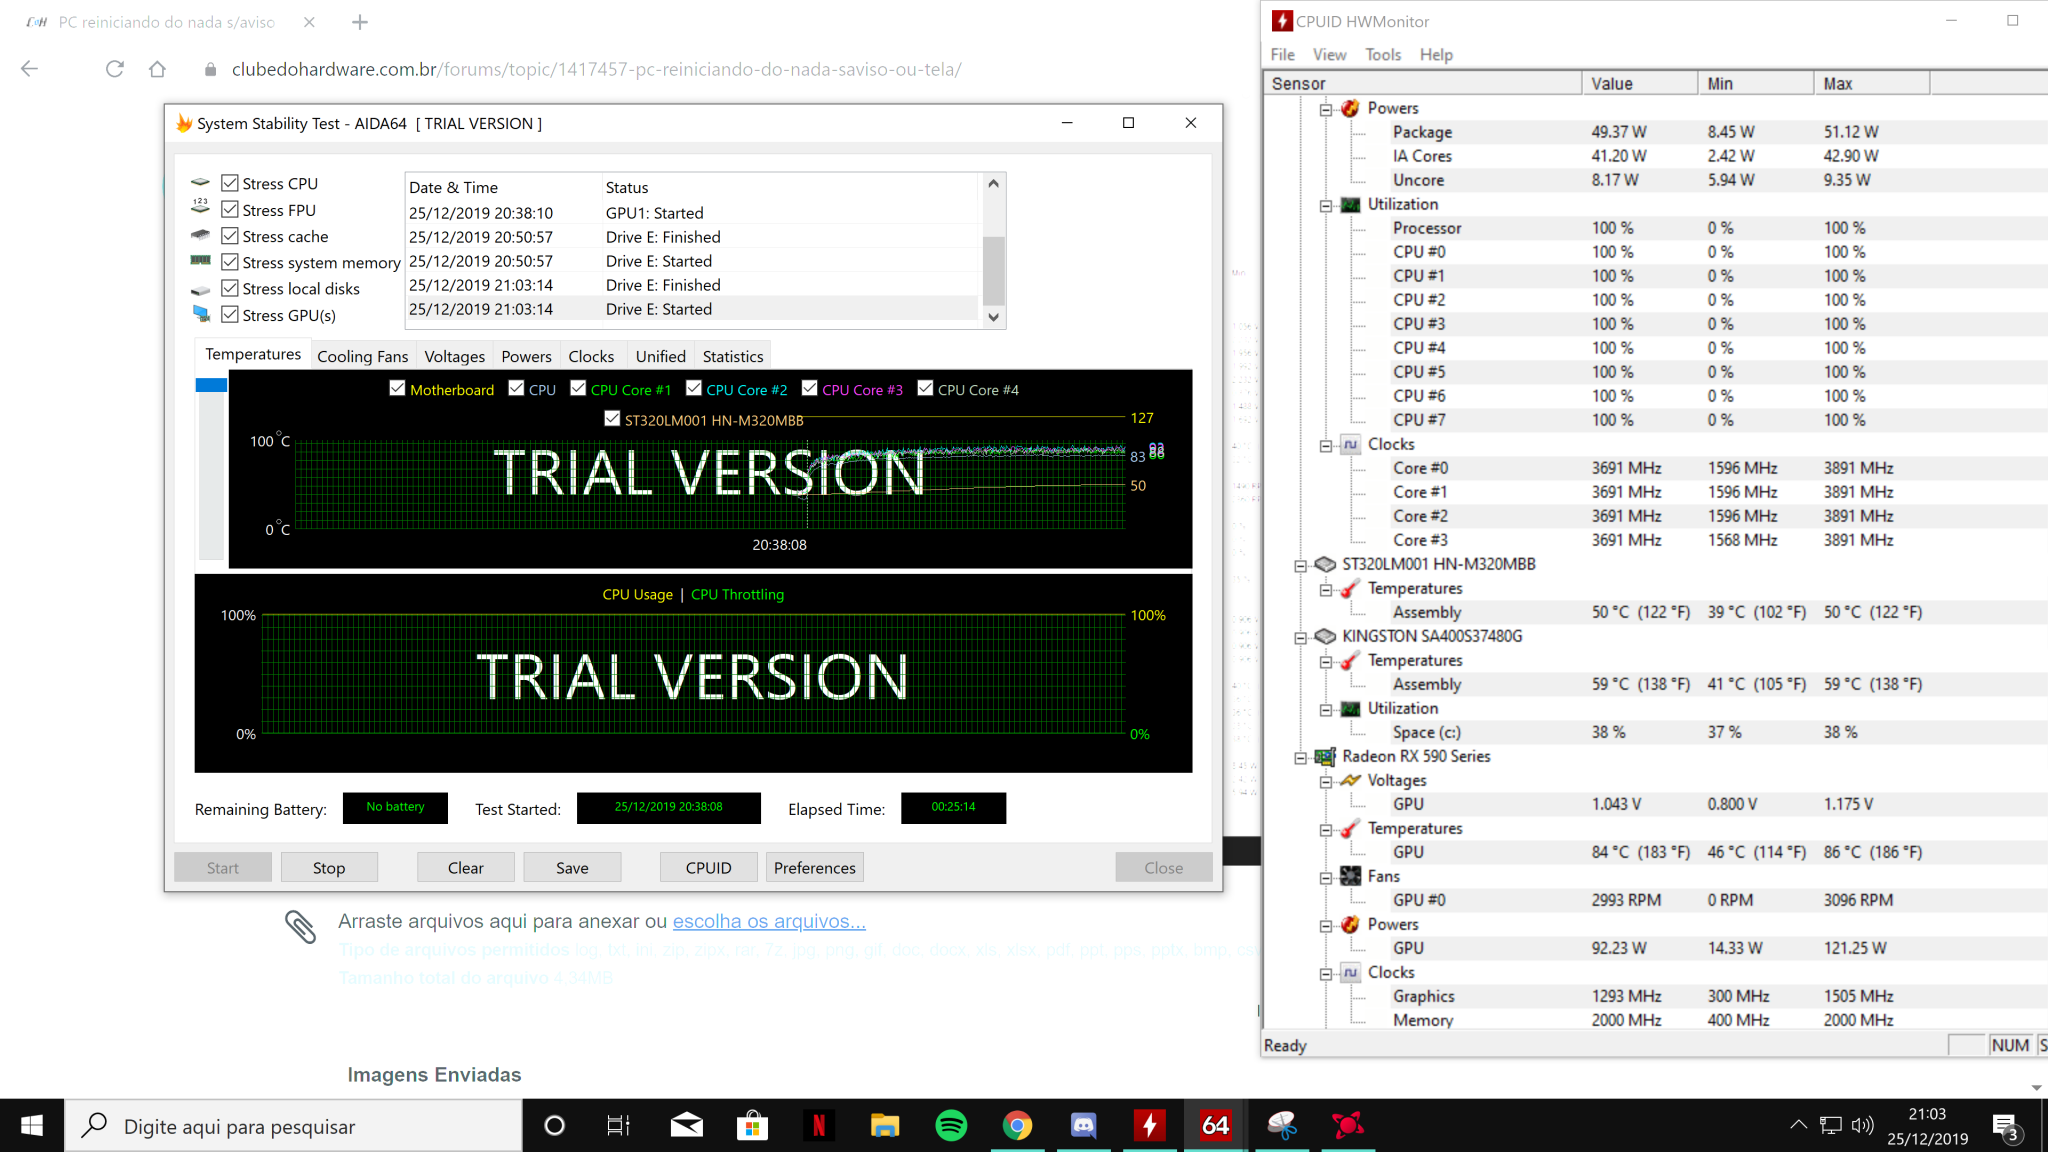Click Cortana circle icon
The image size is (2048, 1152).
[554, 1126]
